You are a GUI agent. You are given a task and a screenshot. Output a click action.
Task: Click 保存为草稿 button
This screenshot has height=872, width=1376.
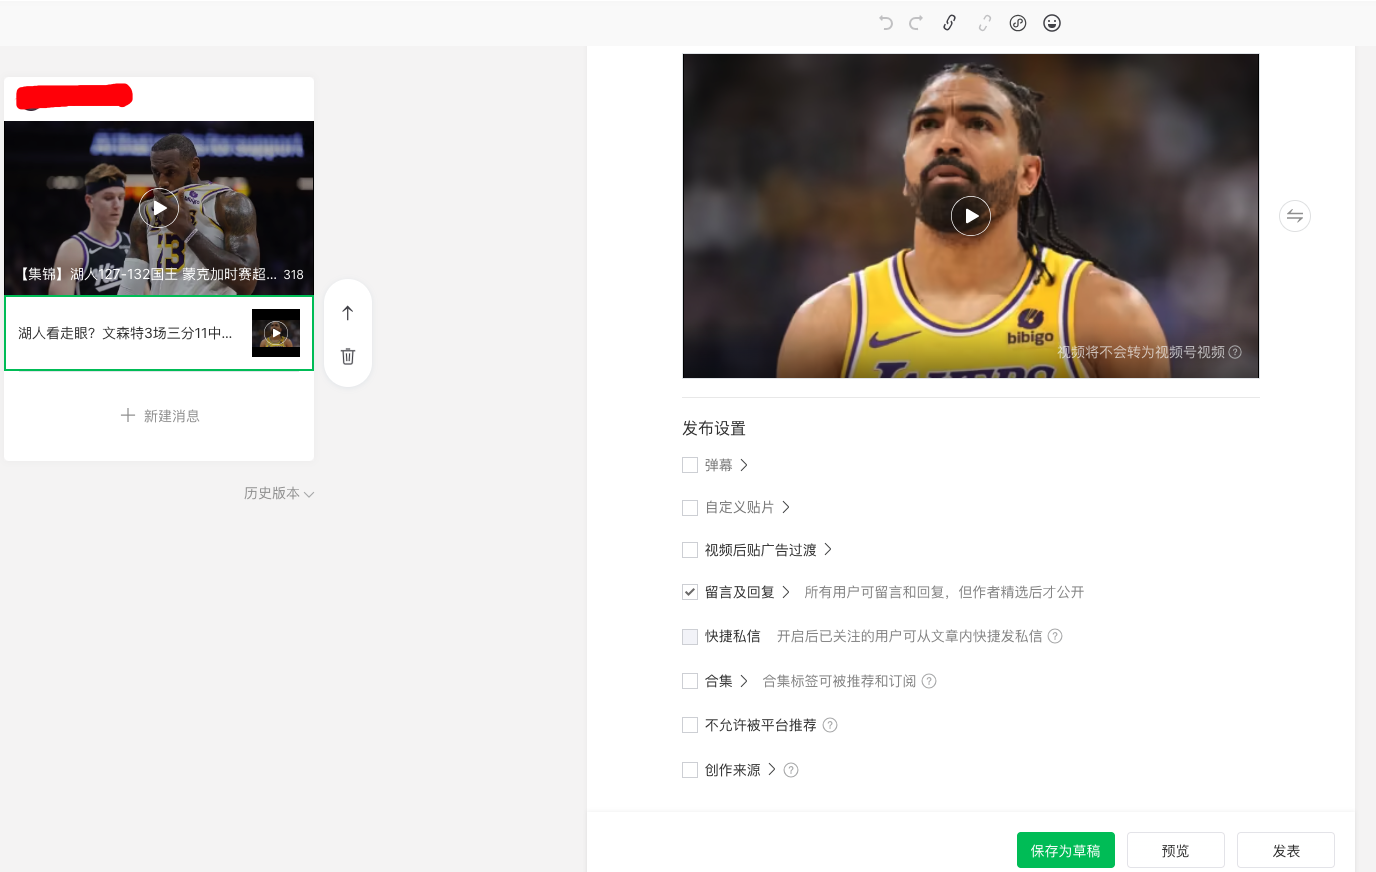point(1066,850)
